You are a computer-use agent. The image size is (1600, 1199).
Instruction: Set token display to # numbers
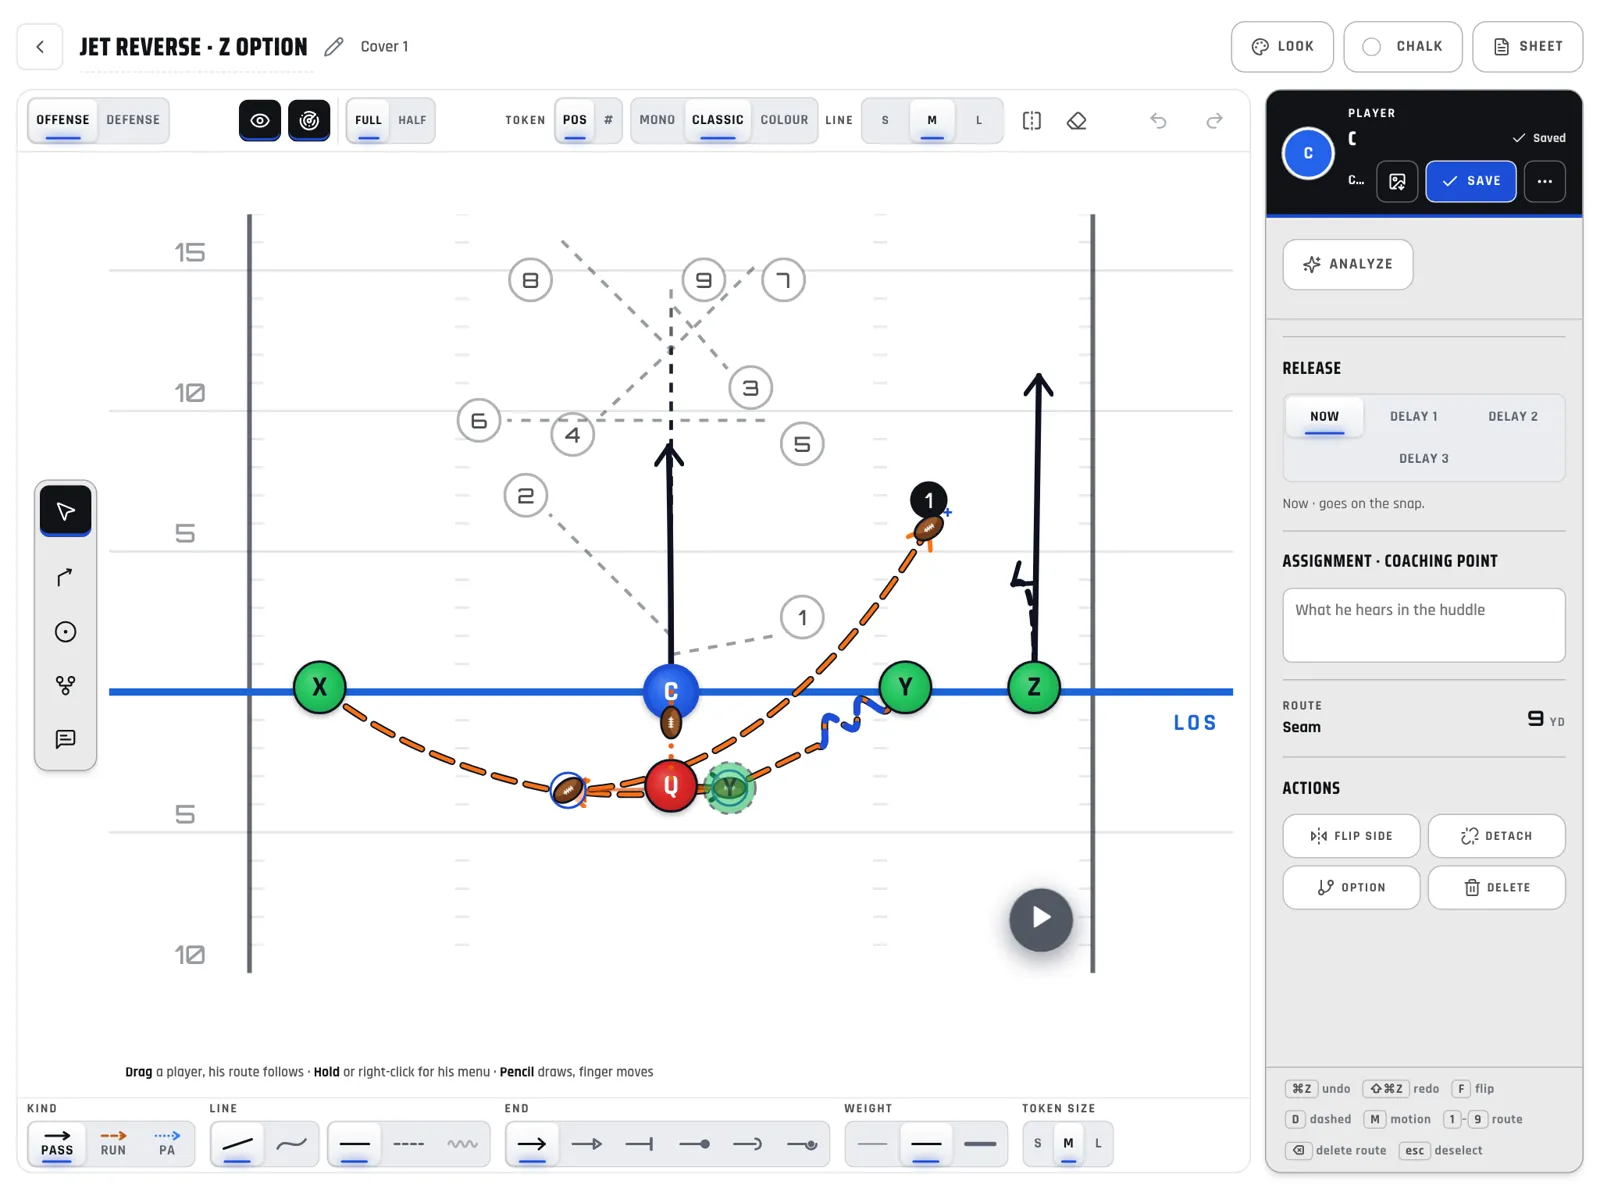(x=608, y=120)
